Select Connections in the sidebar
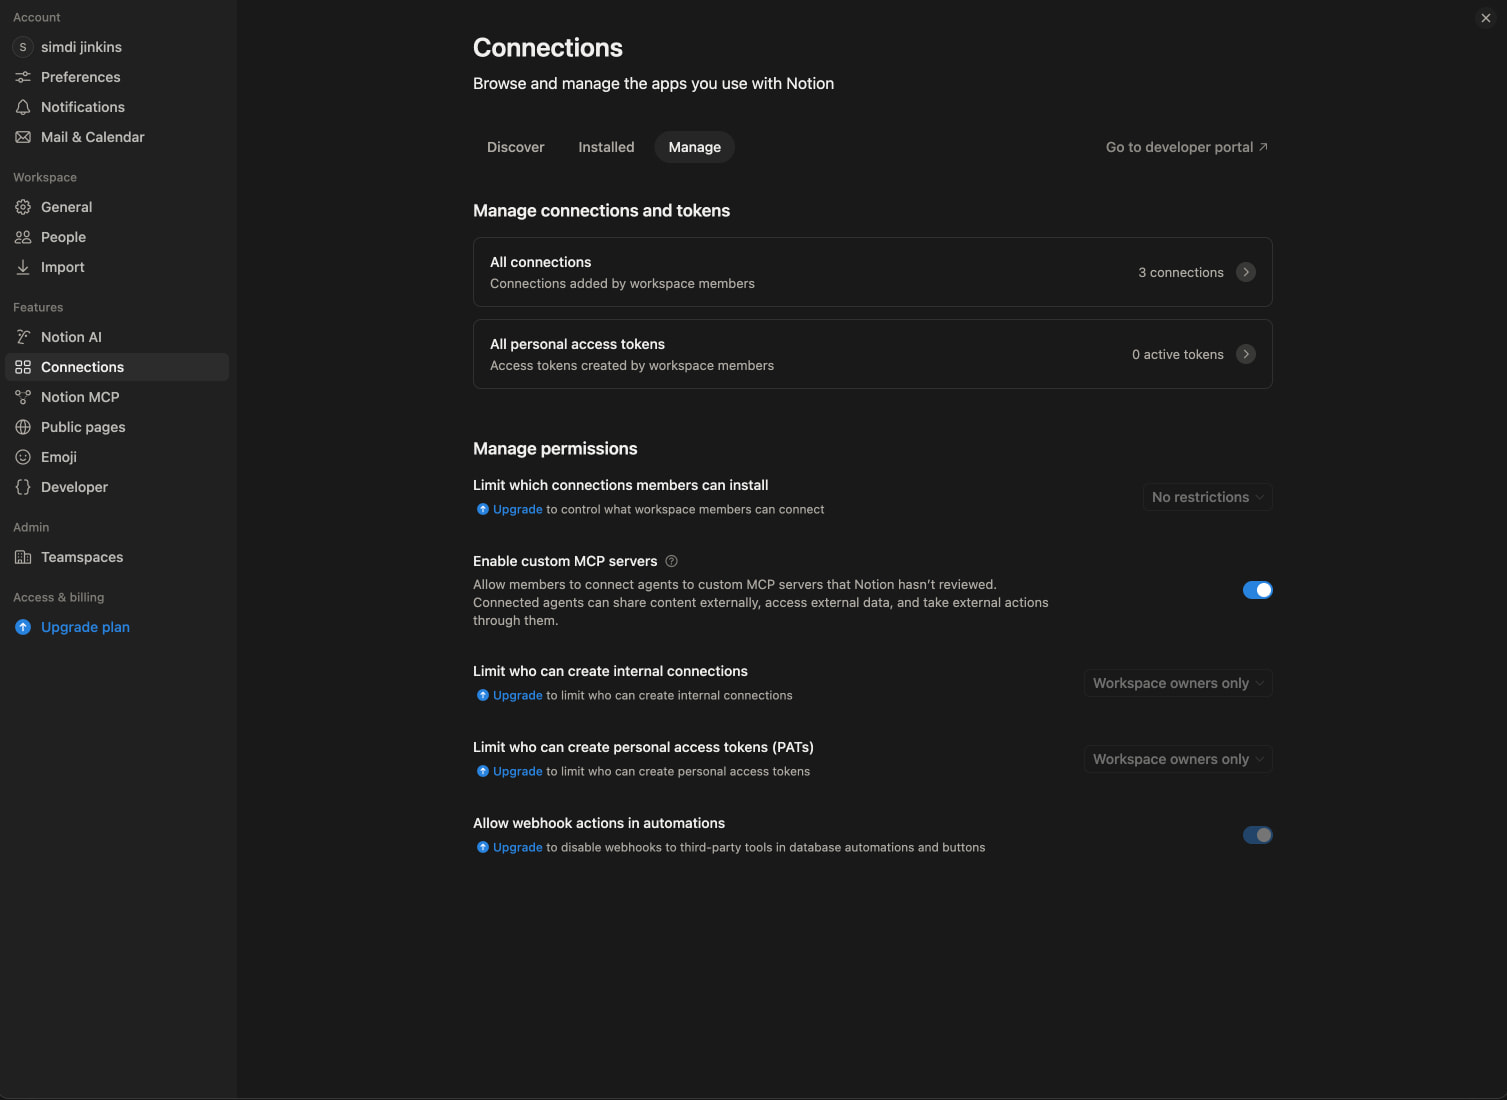Image resolution: width=1507 pixels, height=1100 pixels. pos(117,367)
